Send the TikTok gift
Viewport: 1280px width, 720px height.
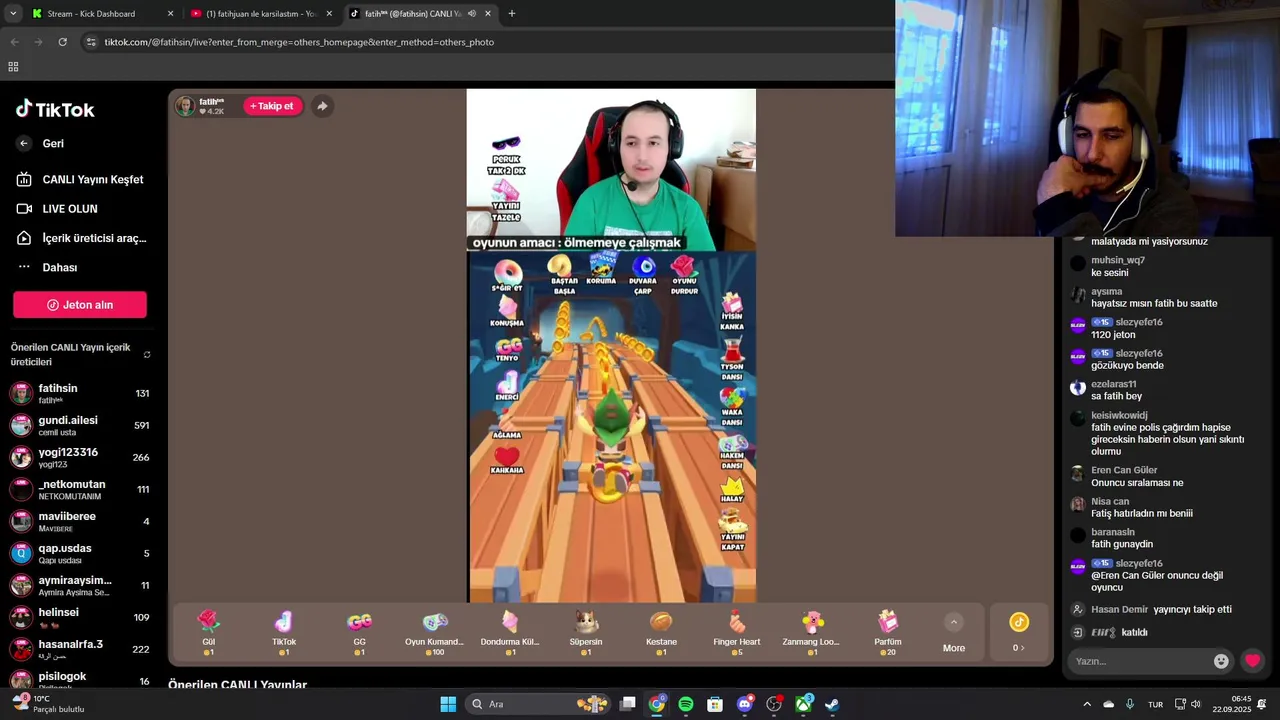pos(284,632)
